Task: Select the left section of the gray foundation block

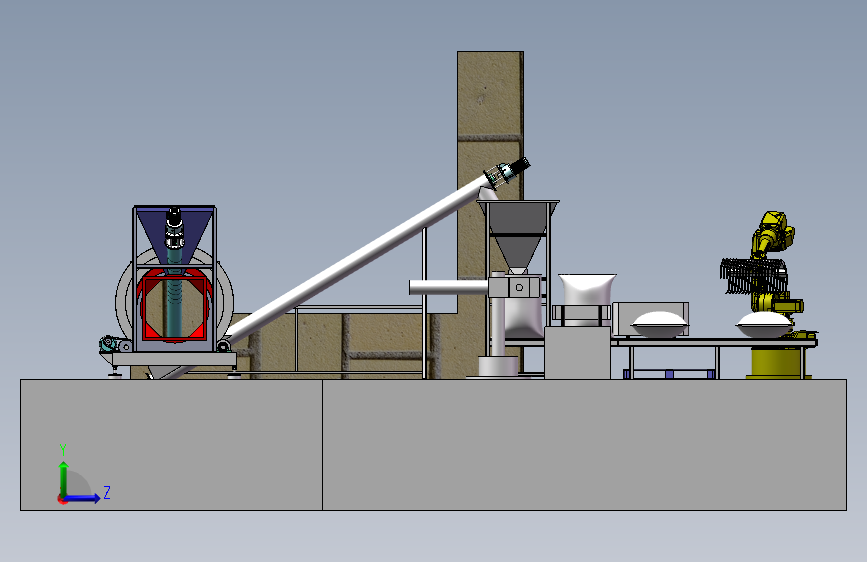Action: tap(171, 445)
